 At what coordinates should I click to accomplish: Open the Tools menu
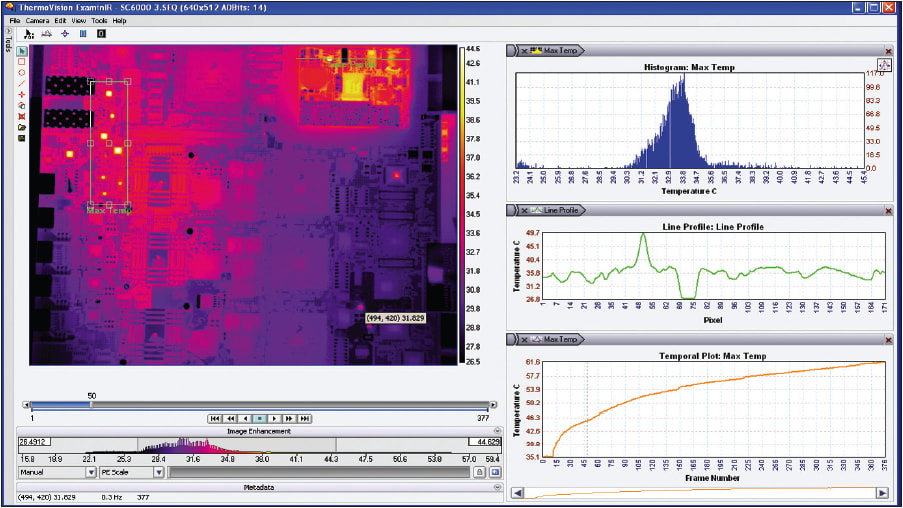[99, 20]
